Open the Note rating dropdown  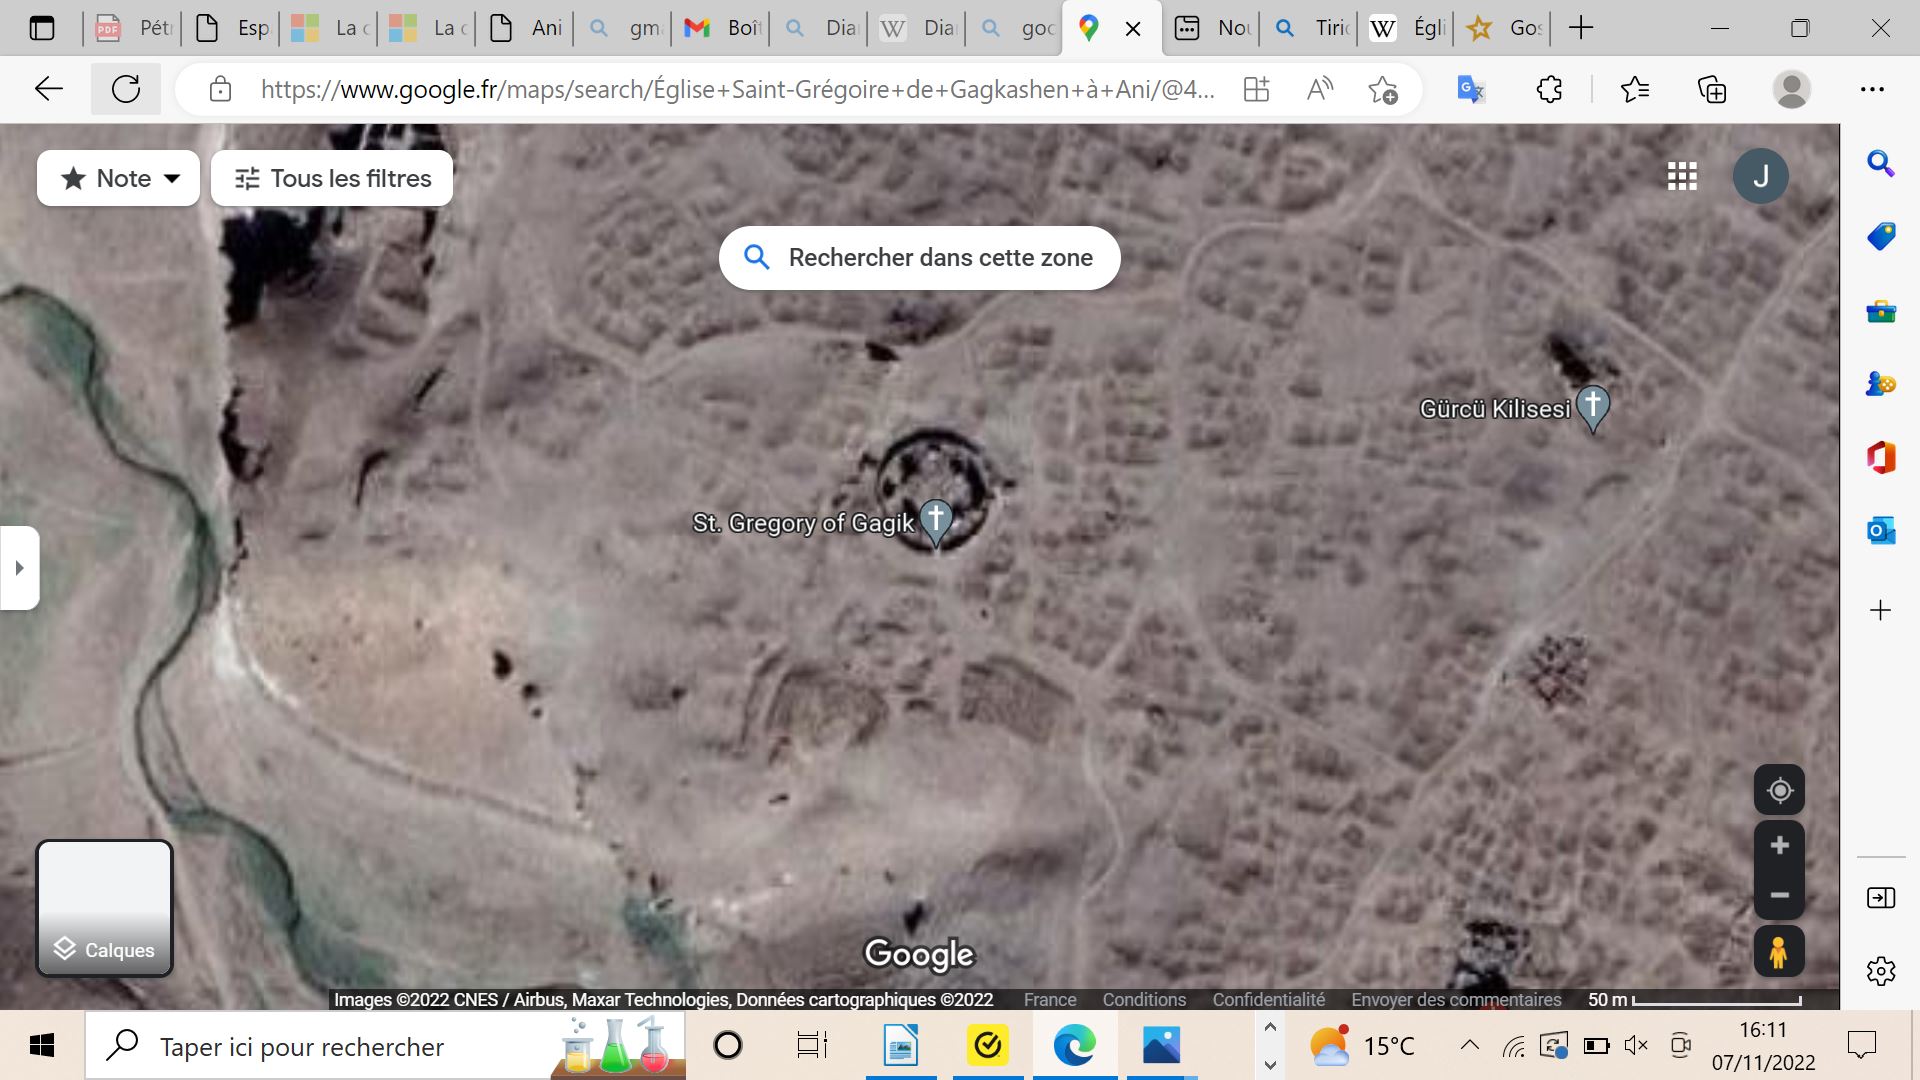(119, 179)
